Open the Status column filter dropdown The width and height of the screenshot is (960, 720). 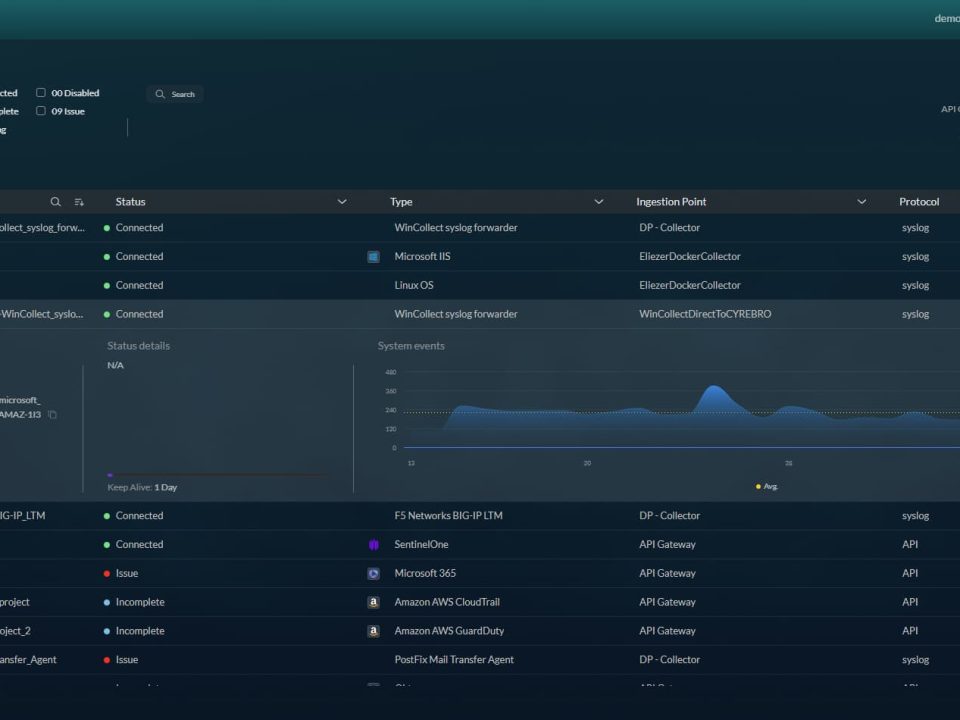(x=342, y=202)
